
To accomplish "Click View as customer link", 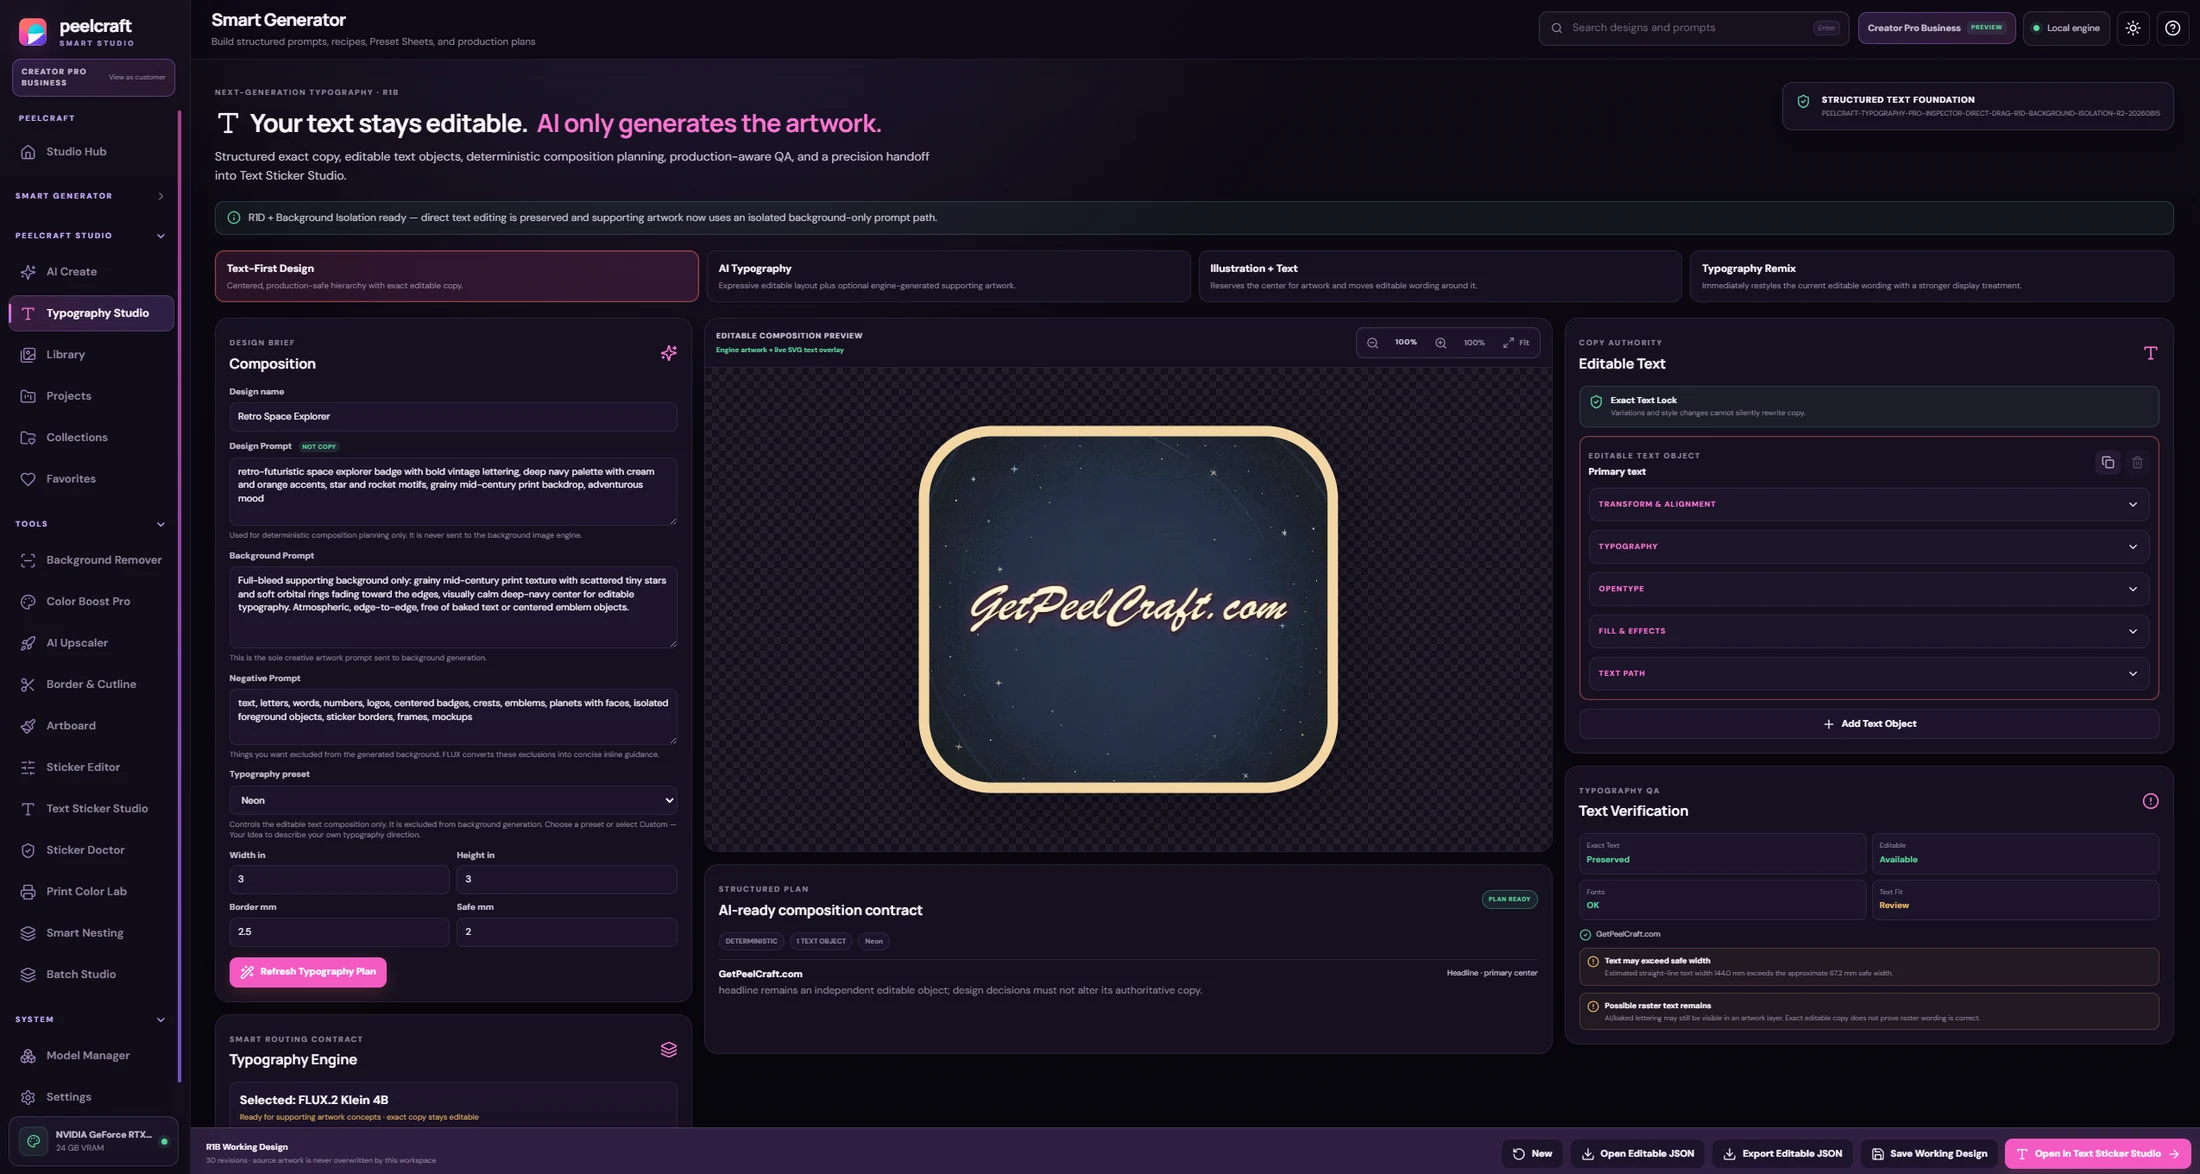I will [x=137, y=78].
